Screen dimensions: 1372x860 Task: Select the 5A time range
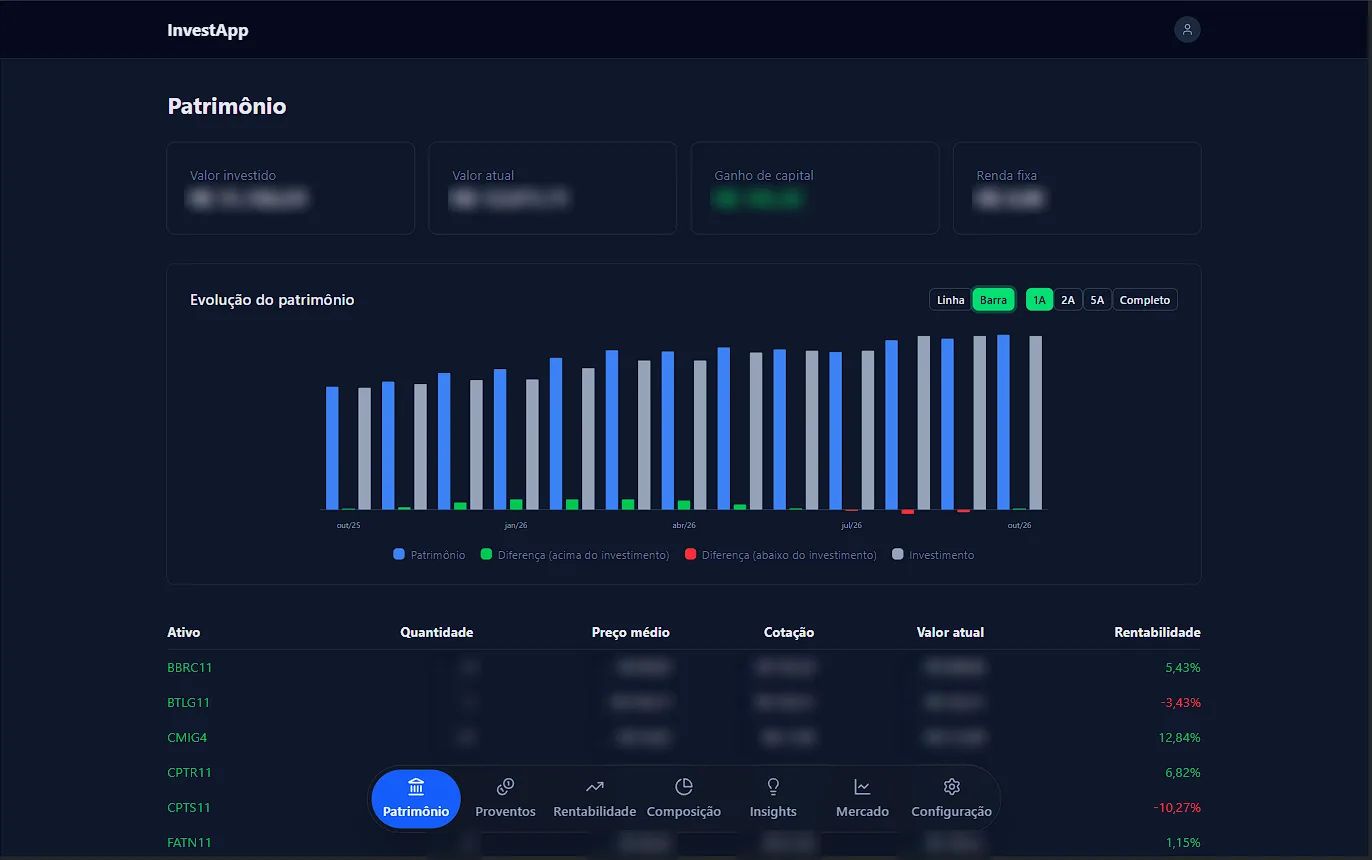click(1097, 300)
